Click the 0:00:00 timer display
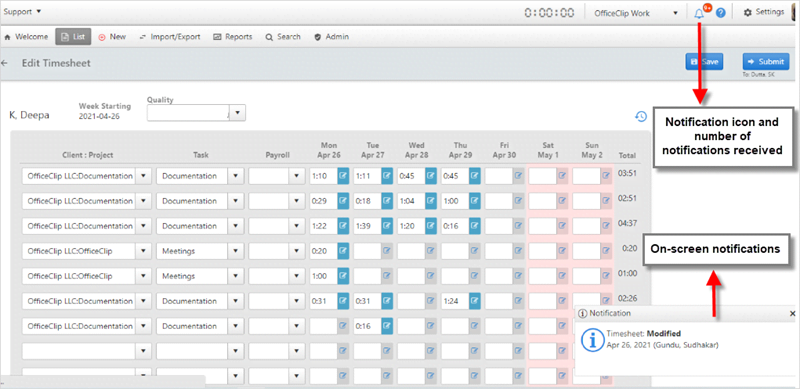The width and height of the screenshot is (800, 389). coord(549,13)
